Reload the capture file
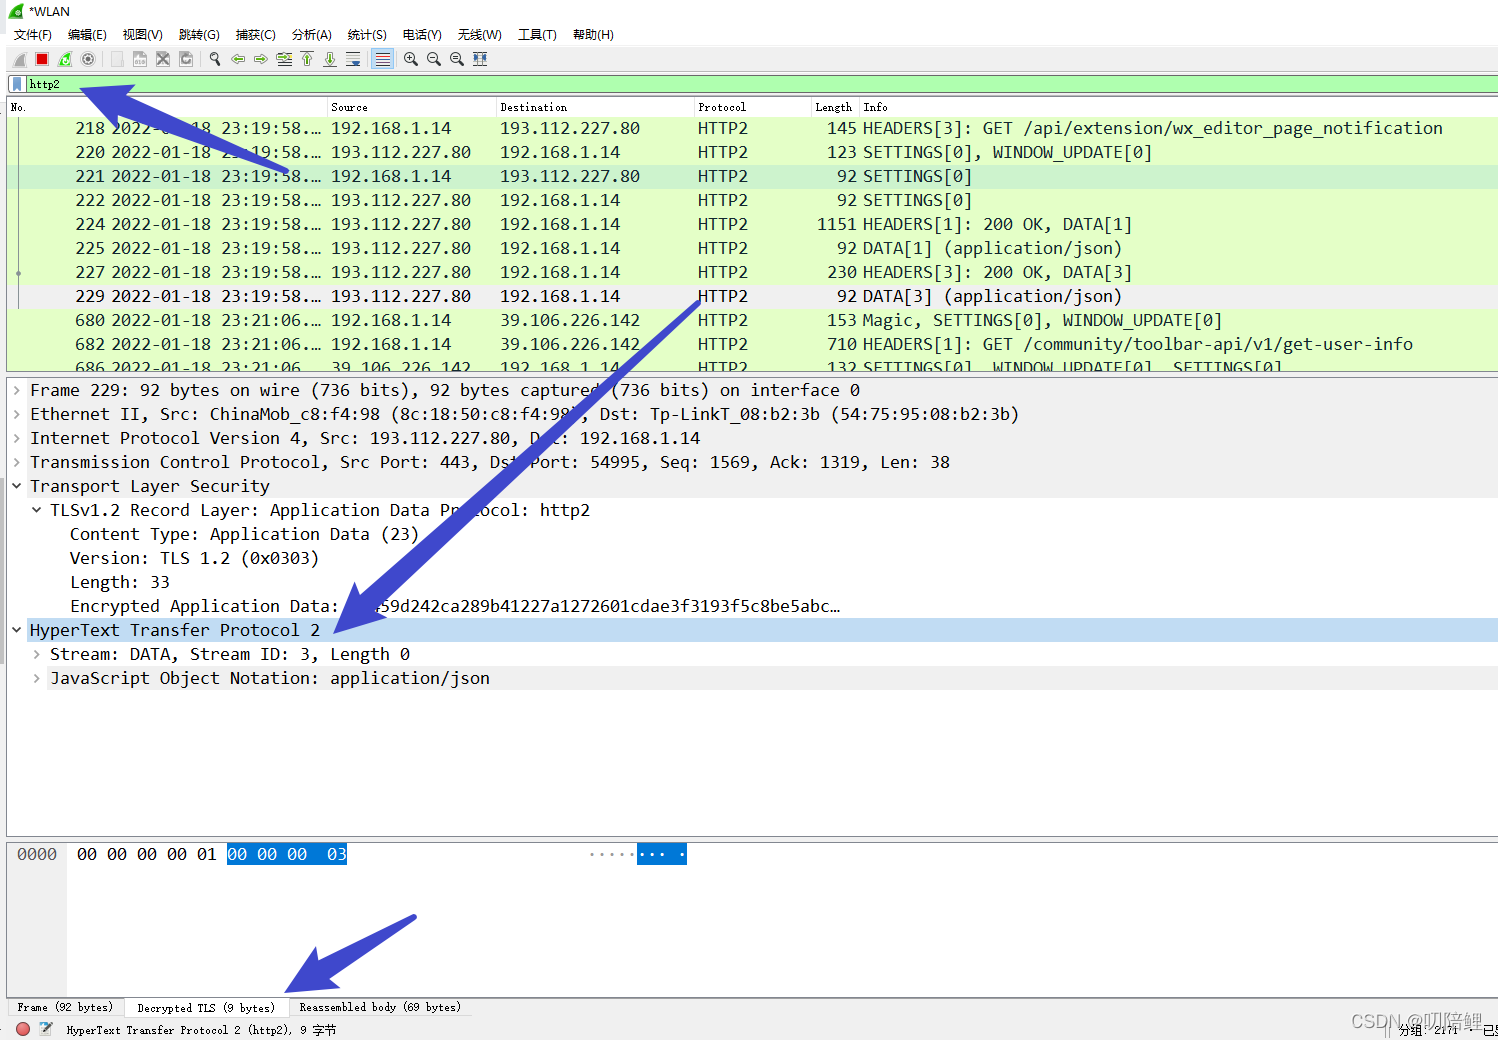Viewport: 1498px width, 1040px height. tap(186, 59)
